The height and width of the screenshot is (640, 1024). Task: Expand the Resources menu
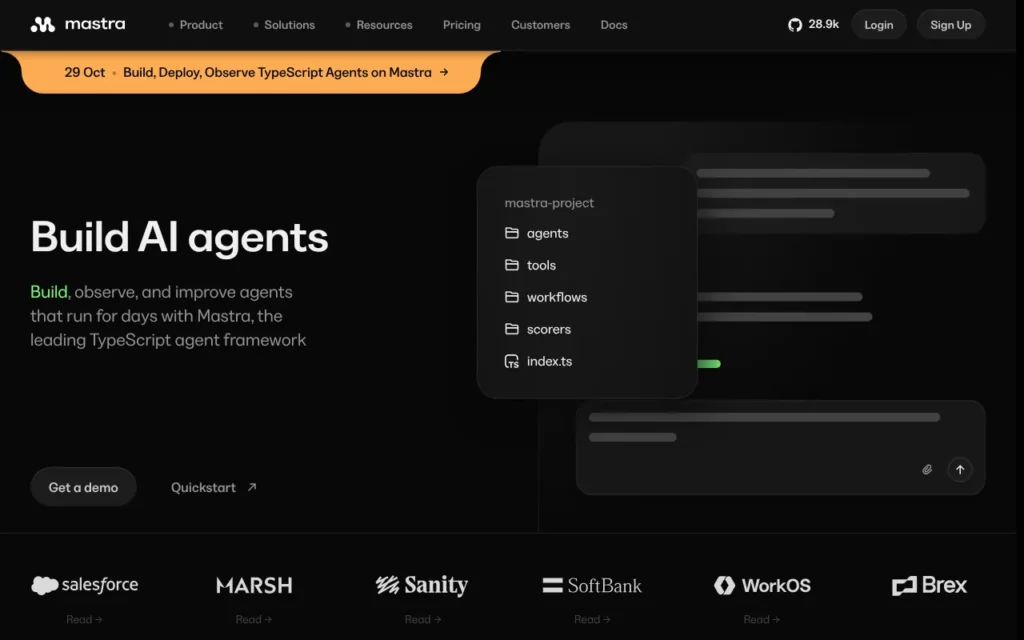click(379, 25)
